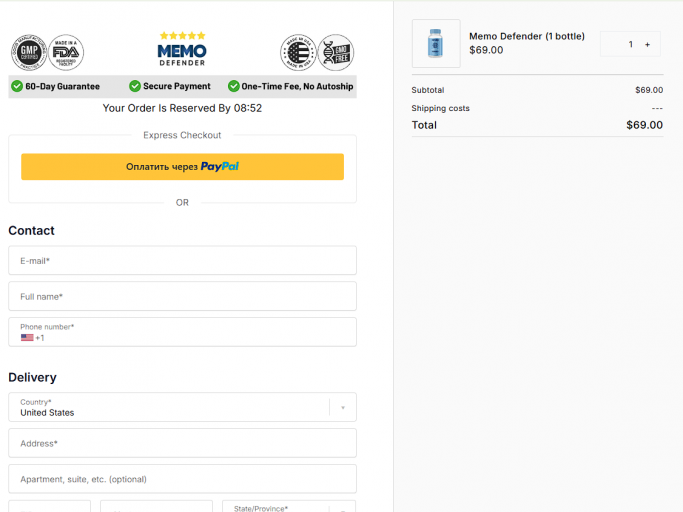The width and height of the screenshot is (683, 512).
Task: Click the 60-Day Guarantee text
Action: (62, 86)
